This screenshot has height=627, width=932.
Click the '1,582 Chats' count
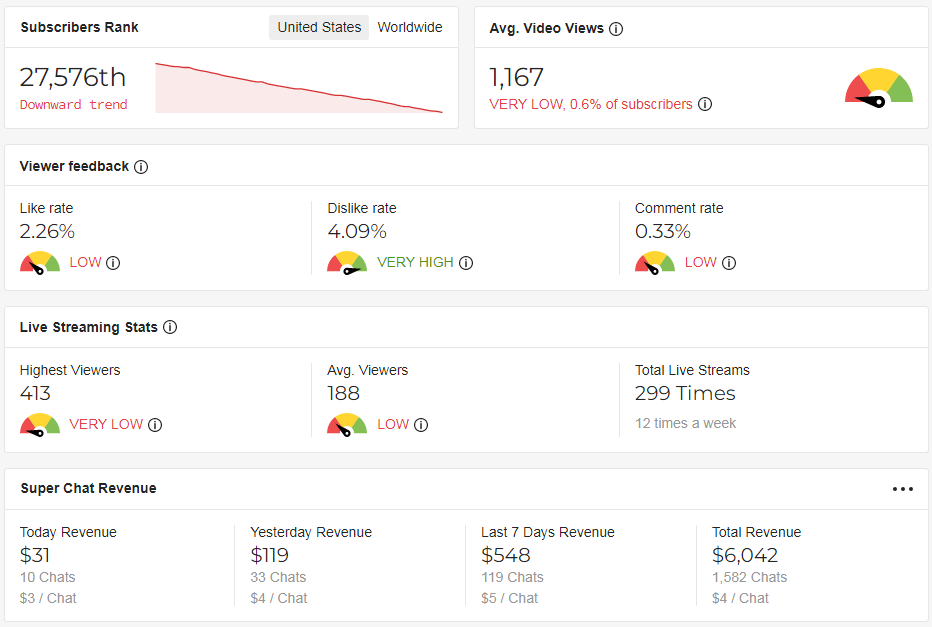(750, 577)
